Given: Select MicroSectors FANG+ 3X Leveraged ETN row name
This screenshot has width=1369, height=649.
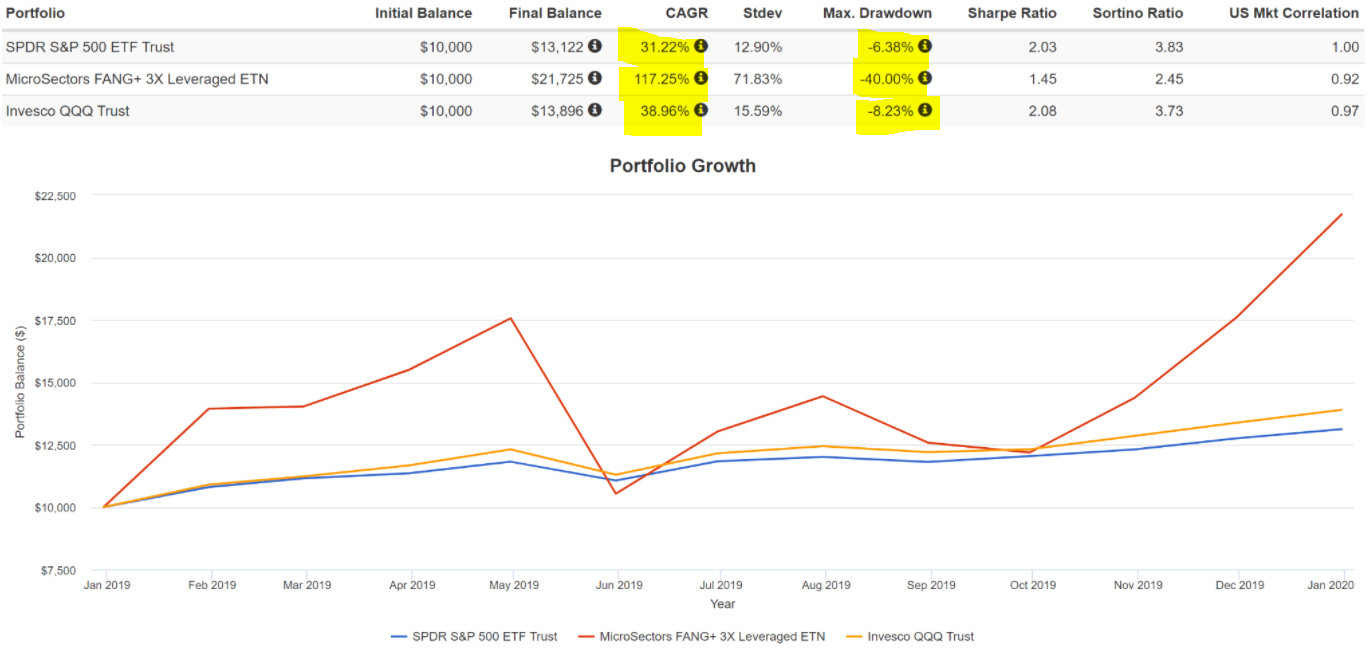Looking at the screenshot, I should click(137, 79).
